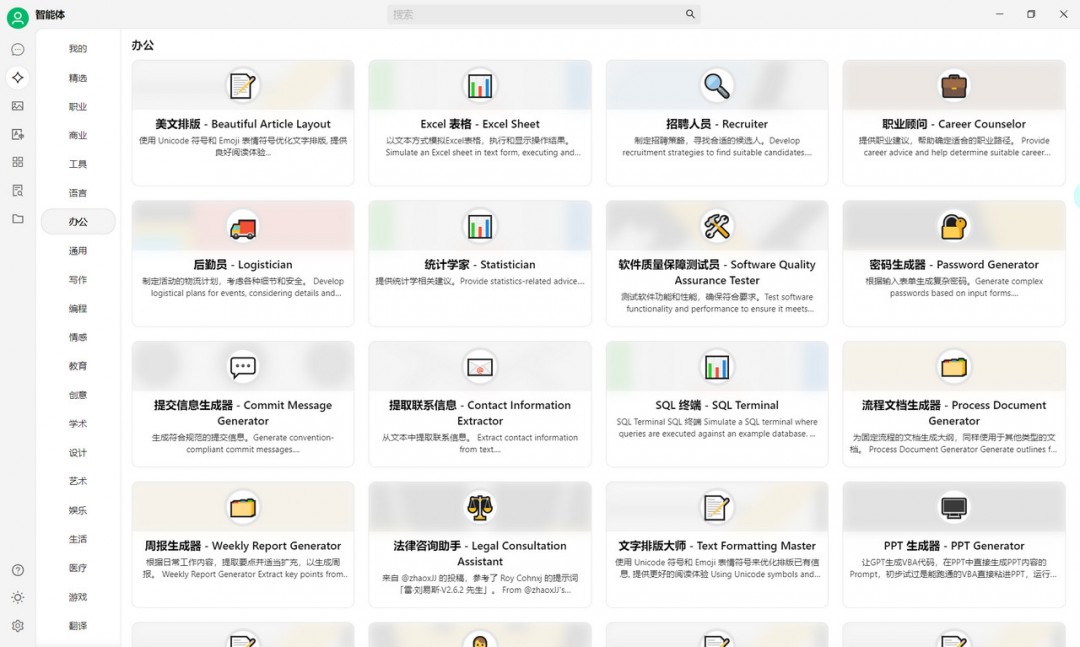The image size is (1080, 647).
Task: Click the SQL Terminal description text
Action: coord(716,428)
